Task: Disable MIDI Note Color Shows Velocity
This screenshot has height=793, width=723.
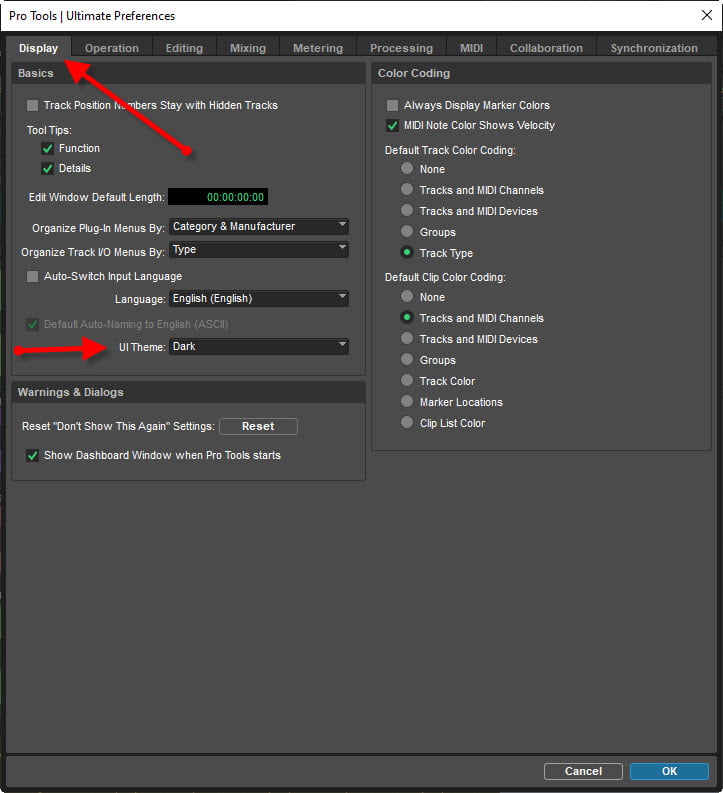Action: (392, 125)
